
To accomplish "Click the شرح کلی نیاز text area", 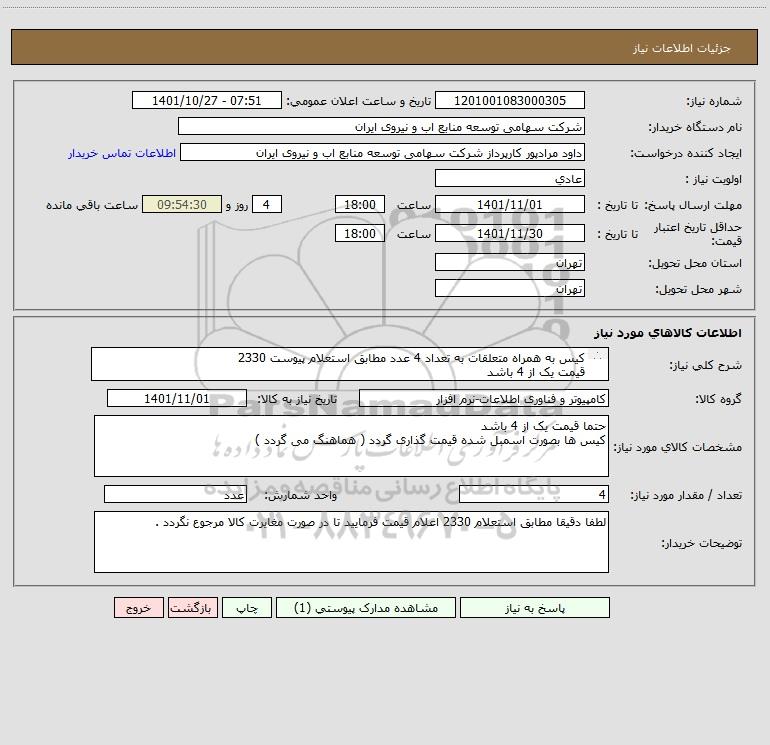I will tap(350, 364).
